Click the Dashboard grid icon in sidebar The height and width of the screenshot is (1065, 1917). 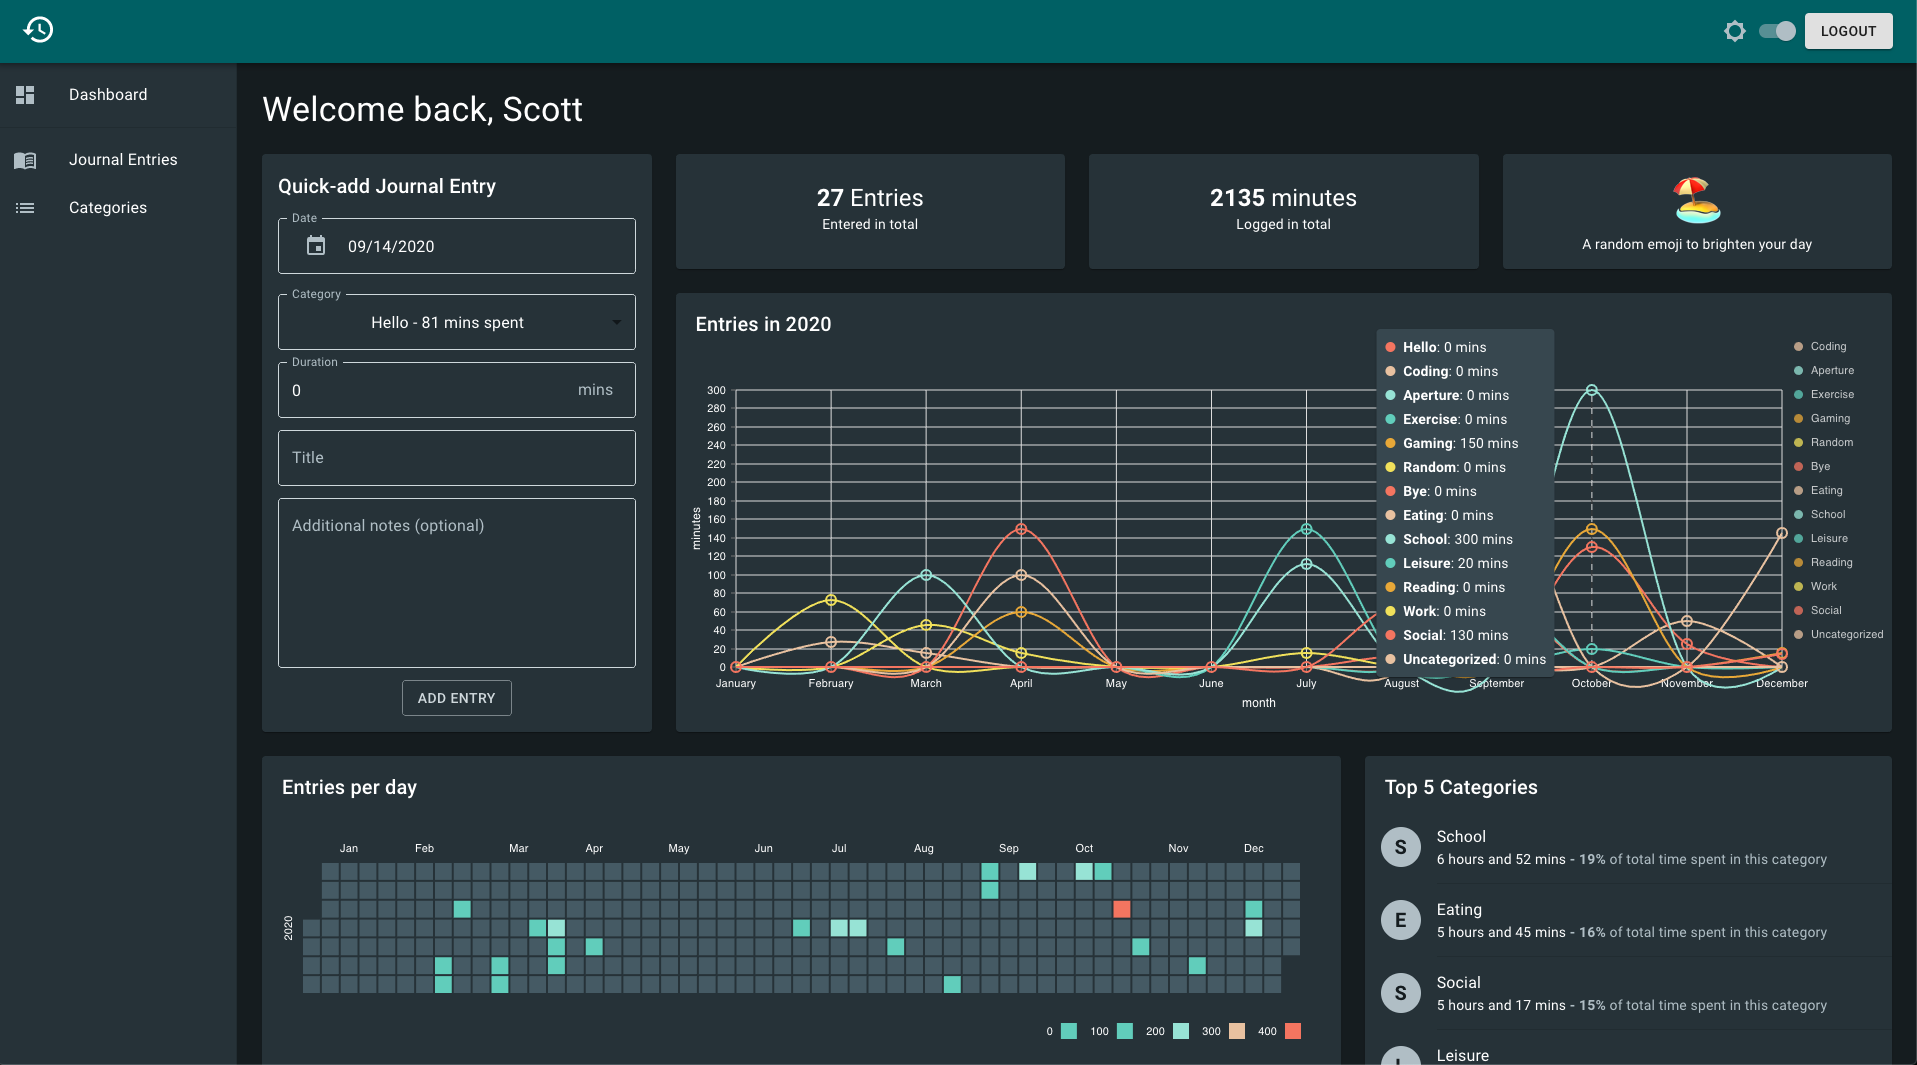(25, 95)
